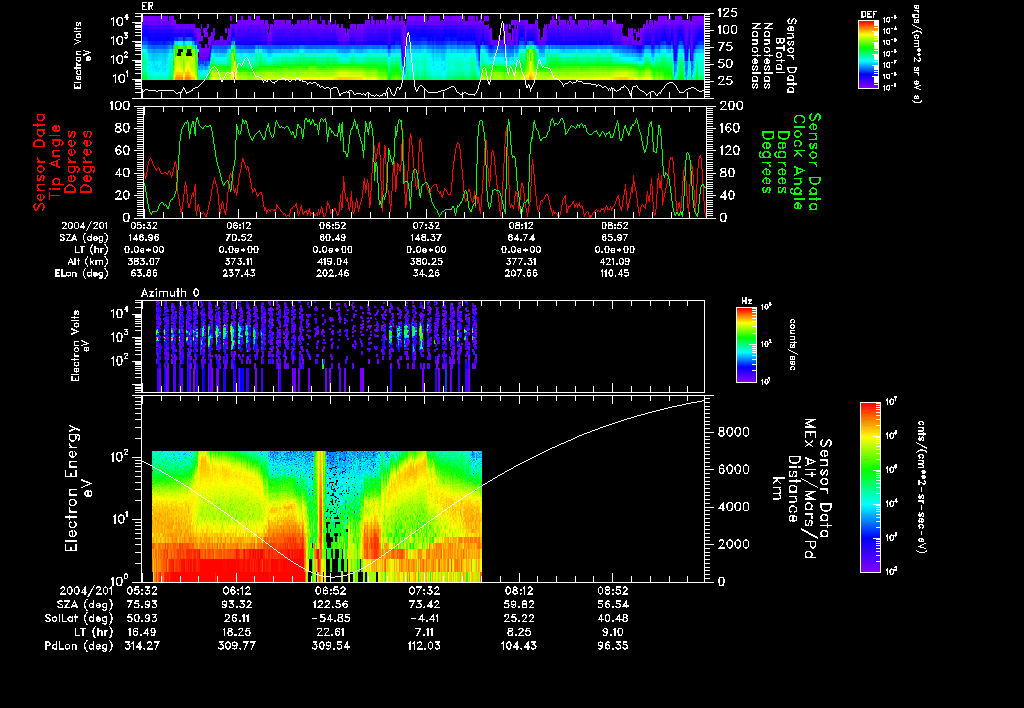Select local time value 9.10

613,632
